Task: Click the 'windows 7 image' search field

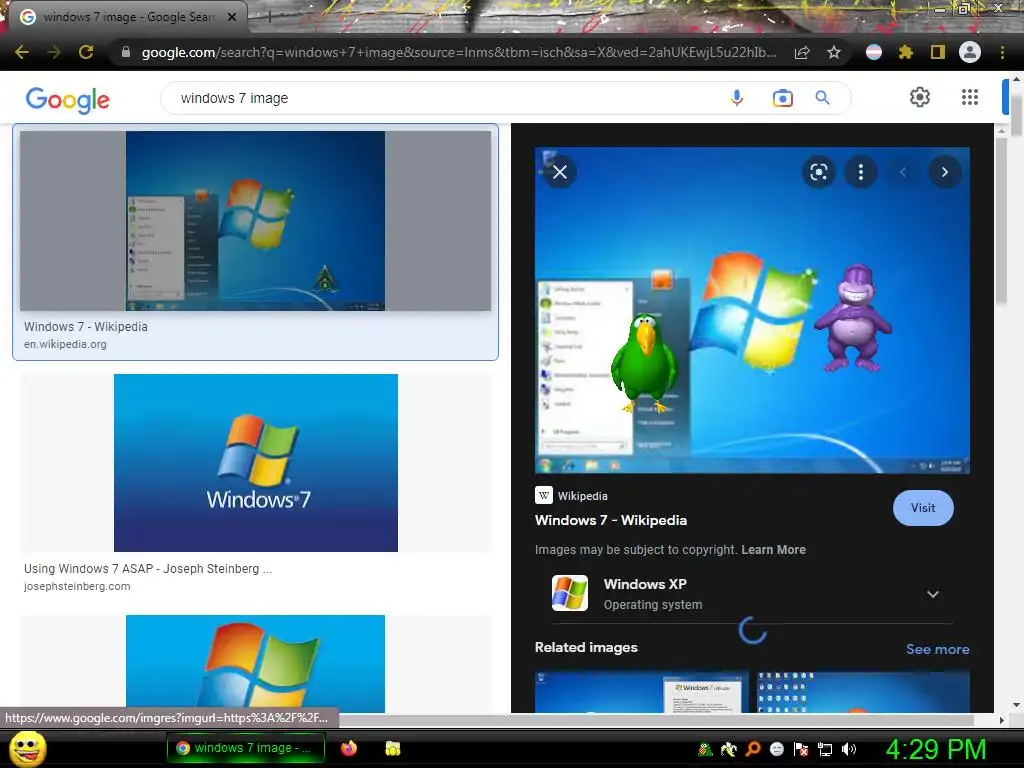Action: click(444, 98)
